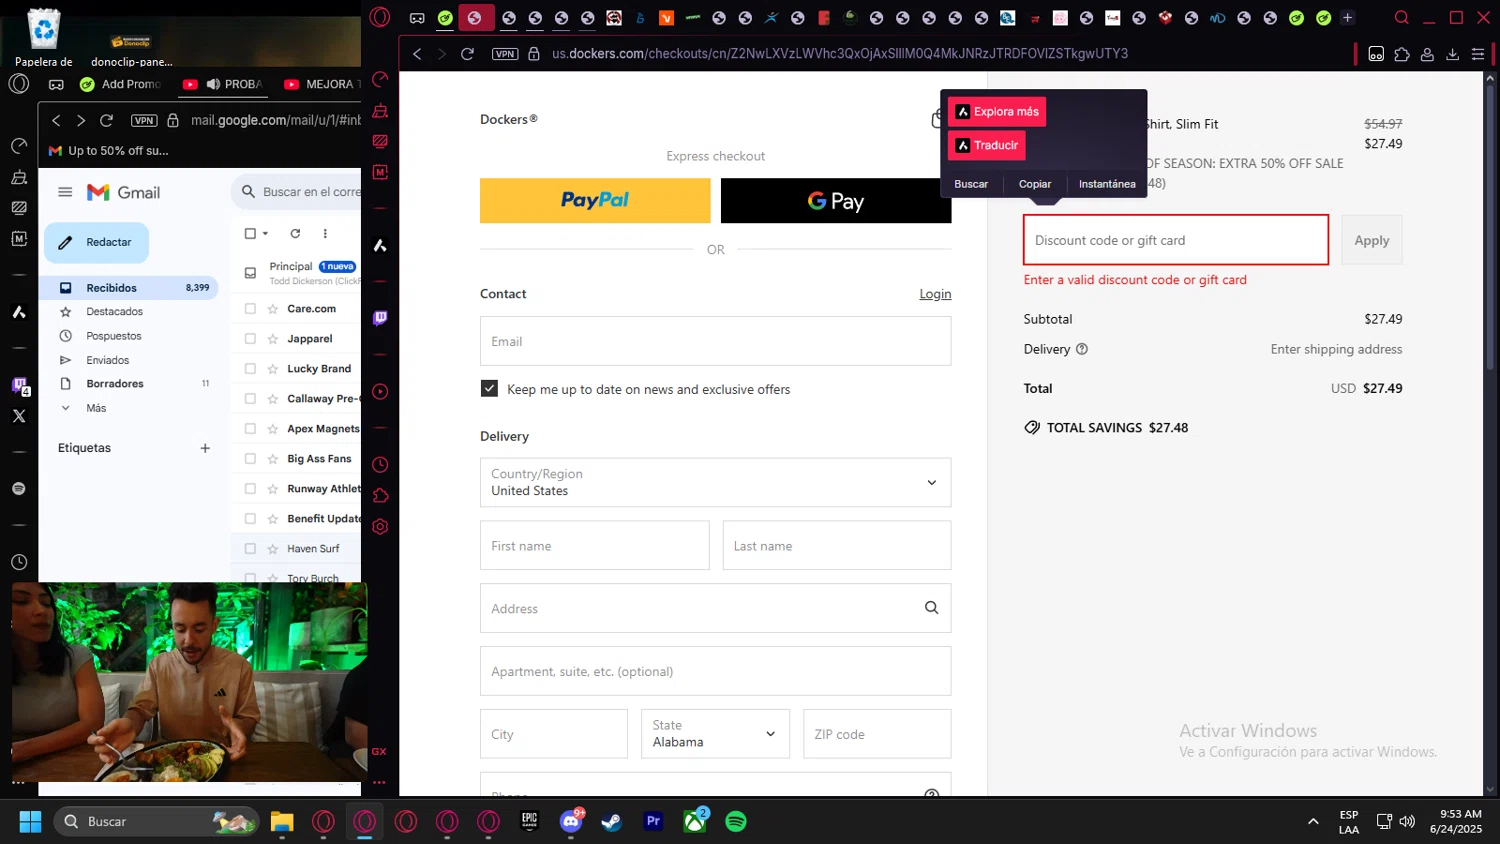Click Explora más in popup

coord(997,112)
